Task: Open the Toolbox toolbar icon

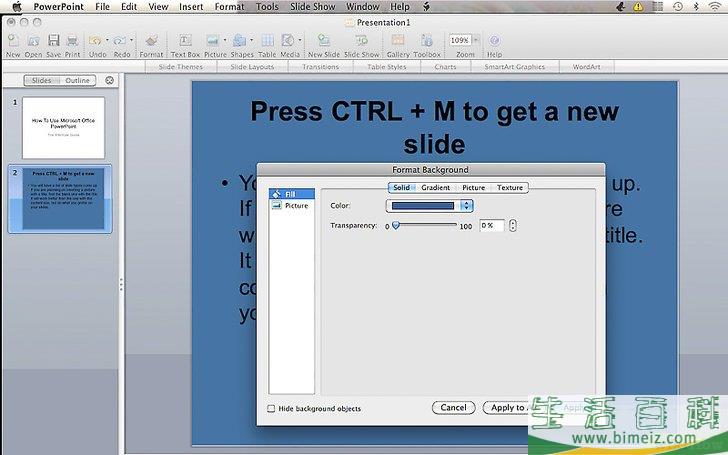Action: (427, 41)
